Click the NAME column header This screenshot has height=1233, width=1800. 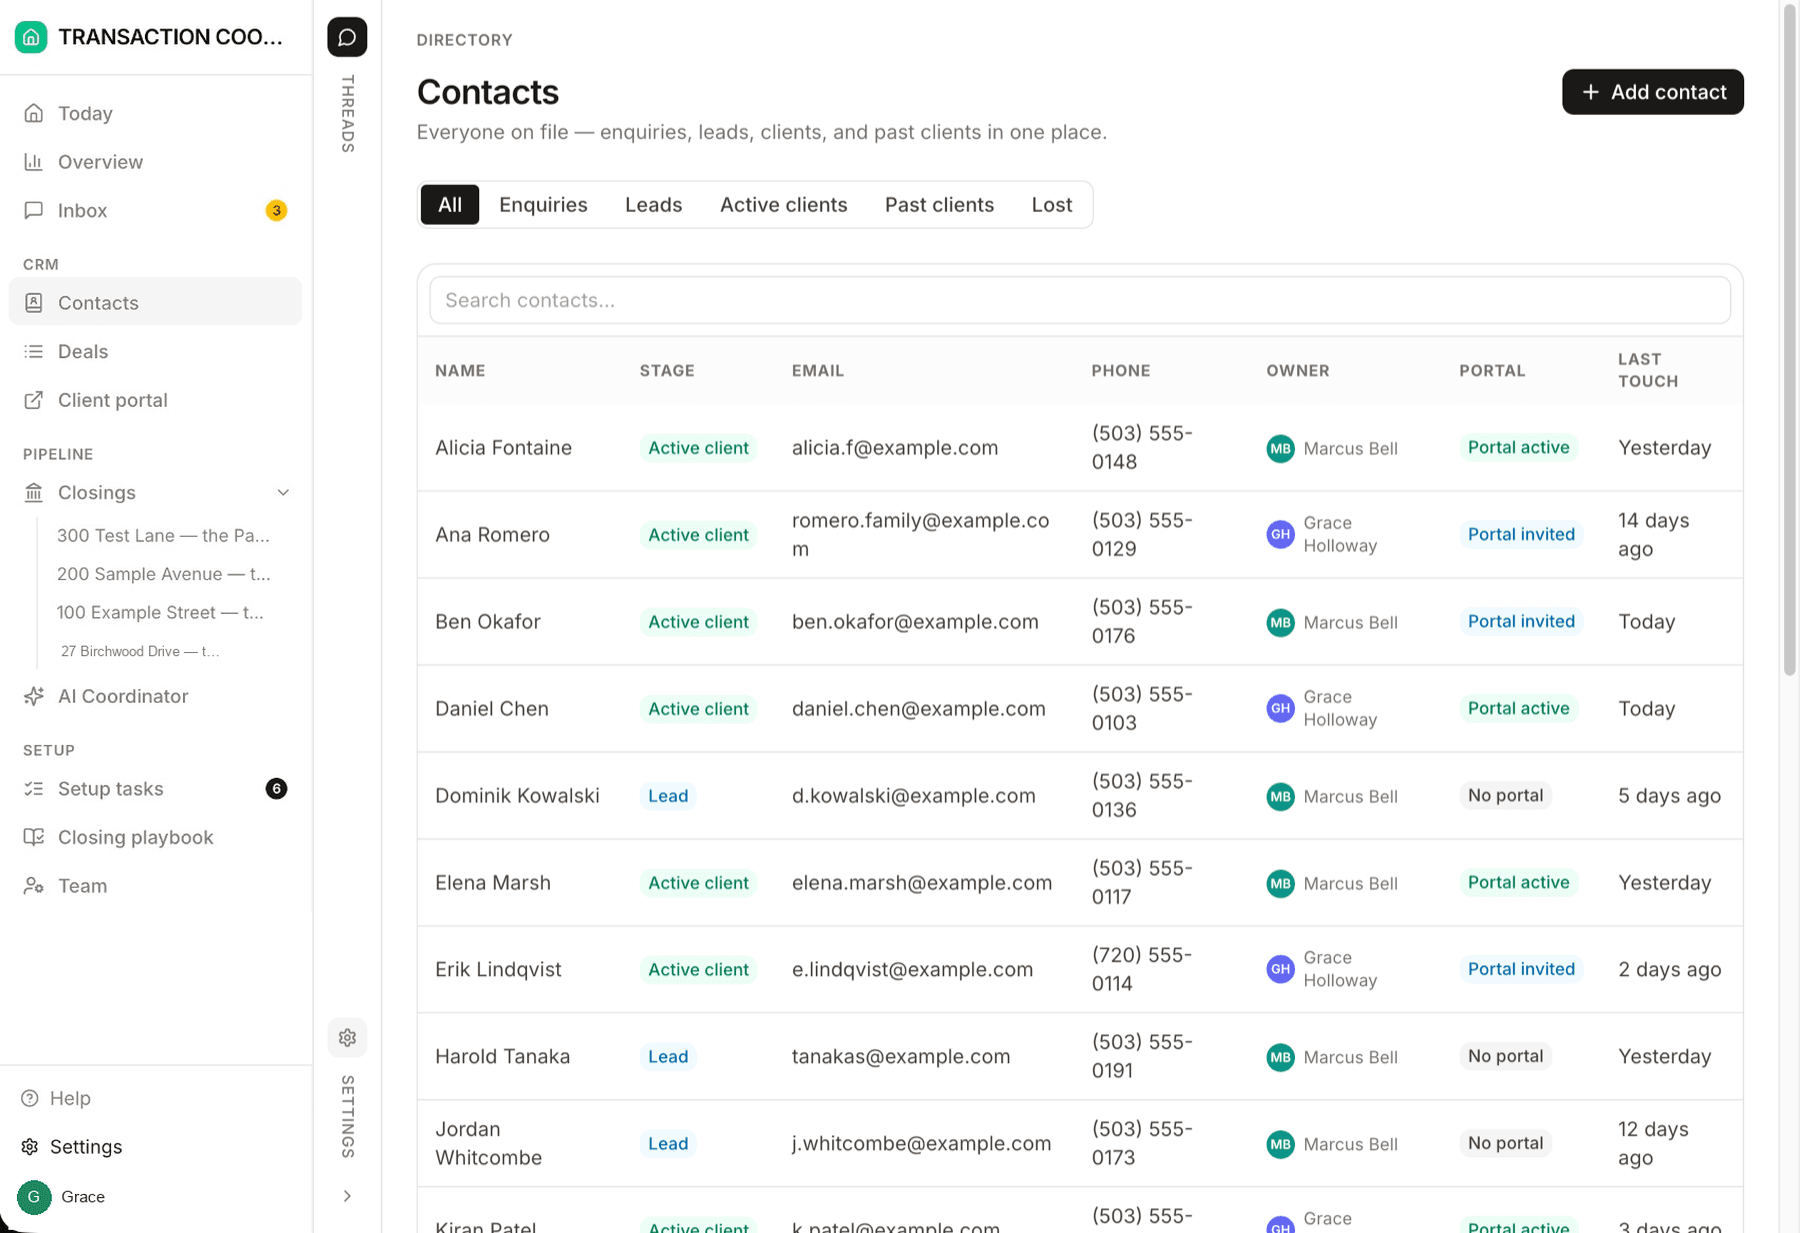click(x=460, y=370)
